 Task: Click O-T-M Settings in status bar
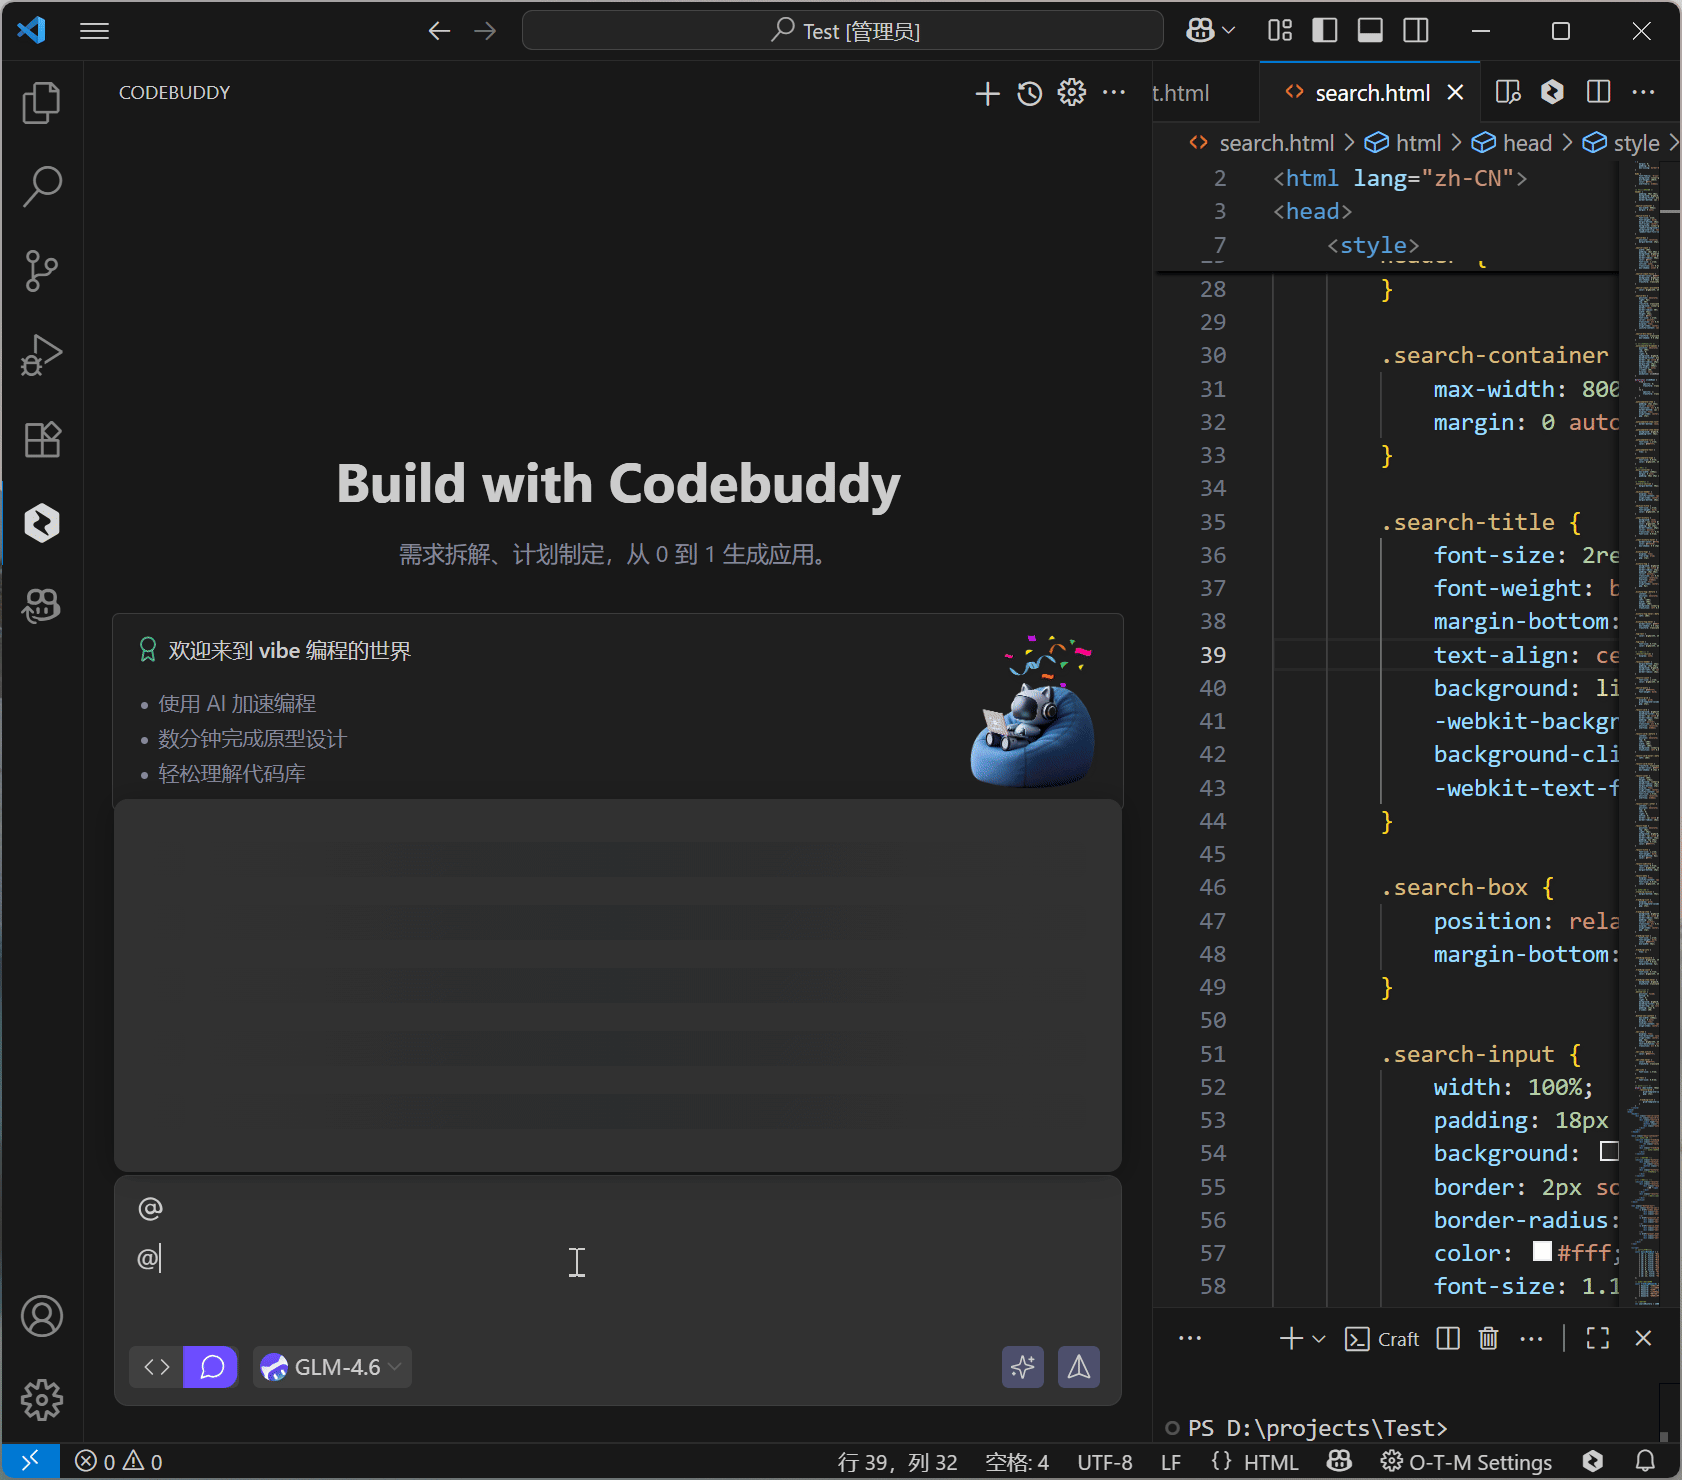point(1467,1462)
